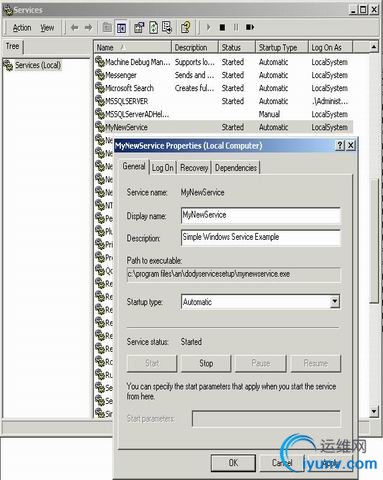This screenshot has height=480, width=383.
Task: Open the Action menu
Action: tap(22, 28)
